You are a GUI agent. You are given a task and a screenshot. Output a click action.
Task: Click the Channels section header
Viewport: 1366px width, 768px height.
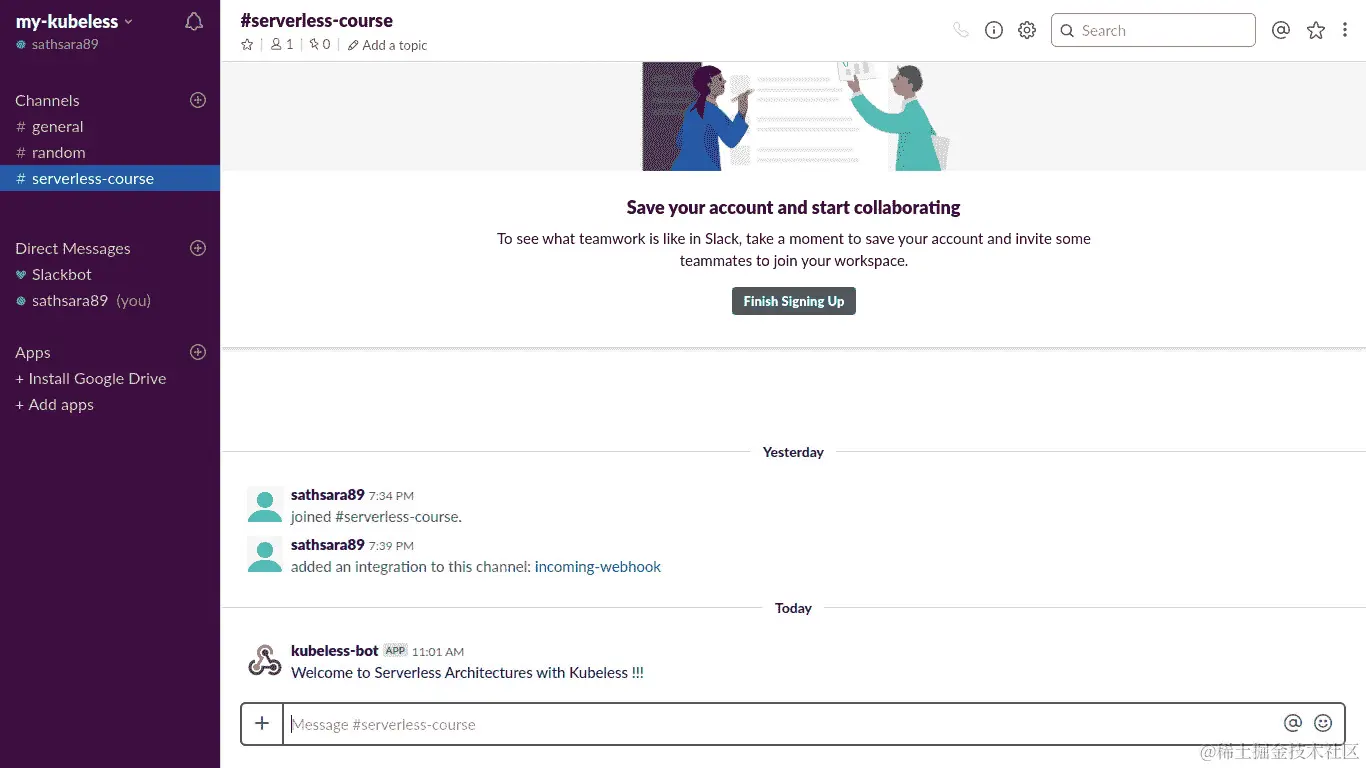pyautogui.click(x=47, y=100)
